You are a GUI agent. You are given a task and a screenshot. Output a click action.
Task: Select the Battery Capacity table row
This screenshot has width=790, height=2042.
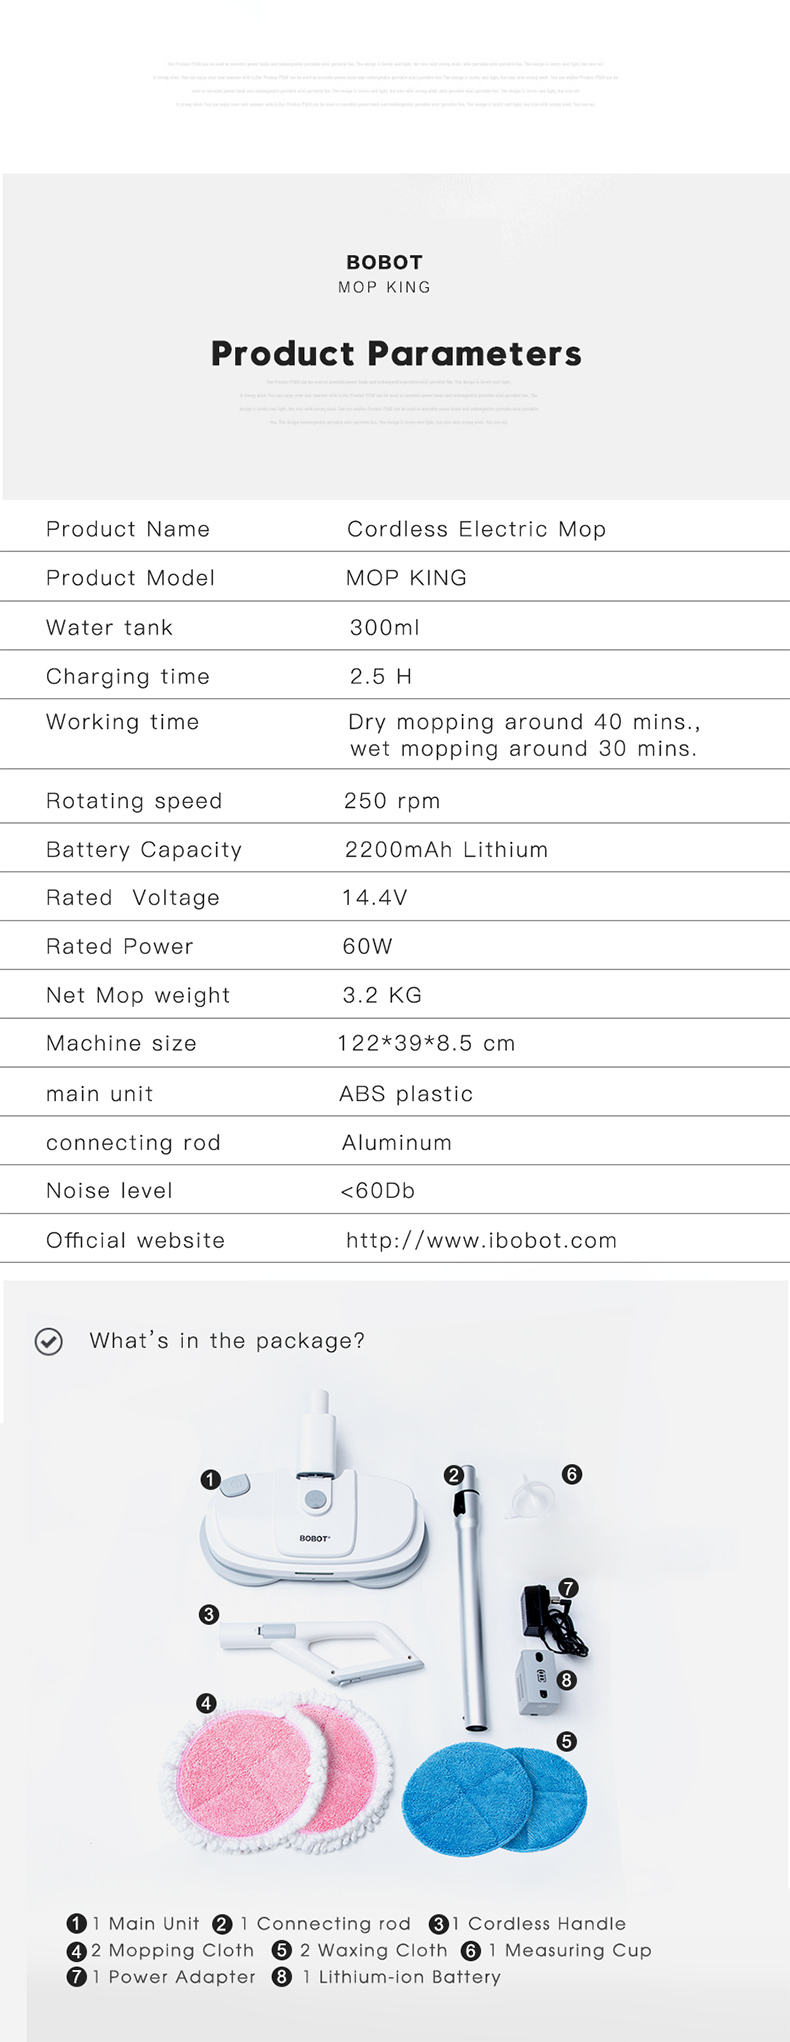395,849
